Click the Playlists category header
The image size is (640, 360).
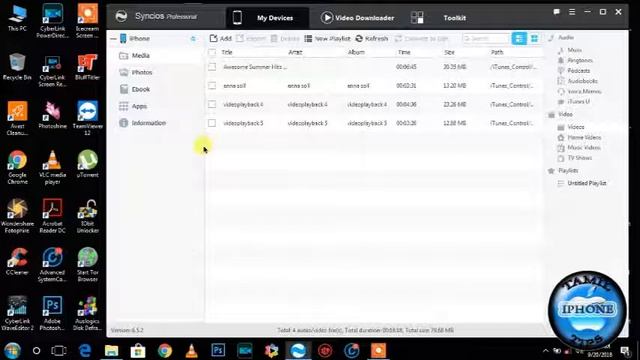point(563,171)
